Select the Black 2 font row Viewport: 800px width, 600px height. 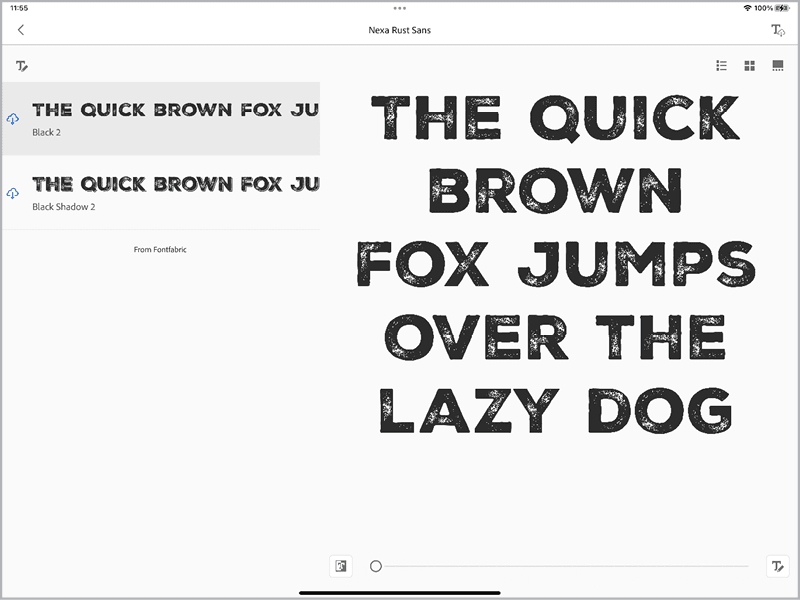161,118
